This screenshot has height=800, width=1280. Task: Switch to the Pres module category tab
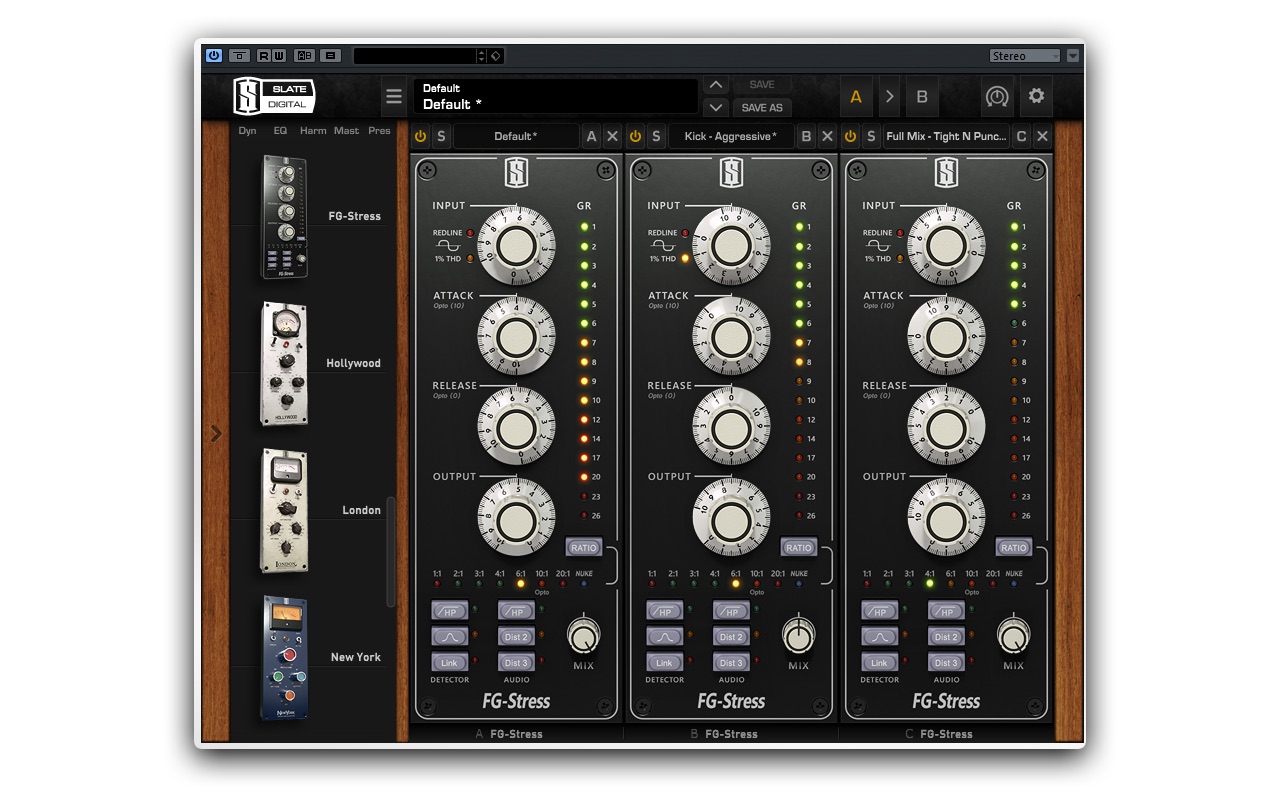(x=379, y=131)
